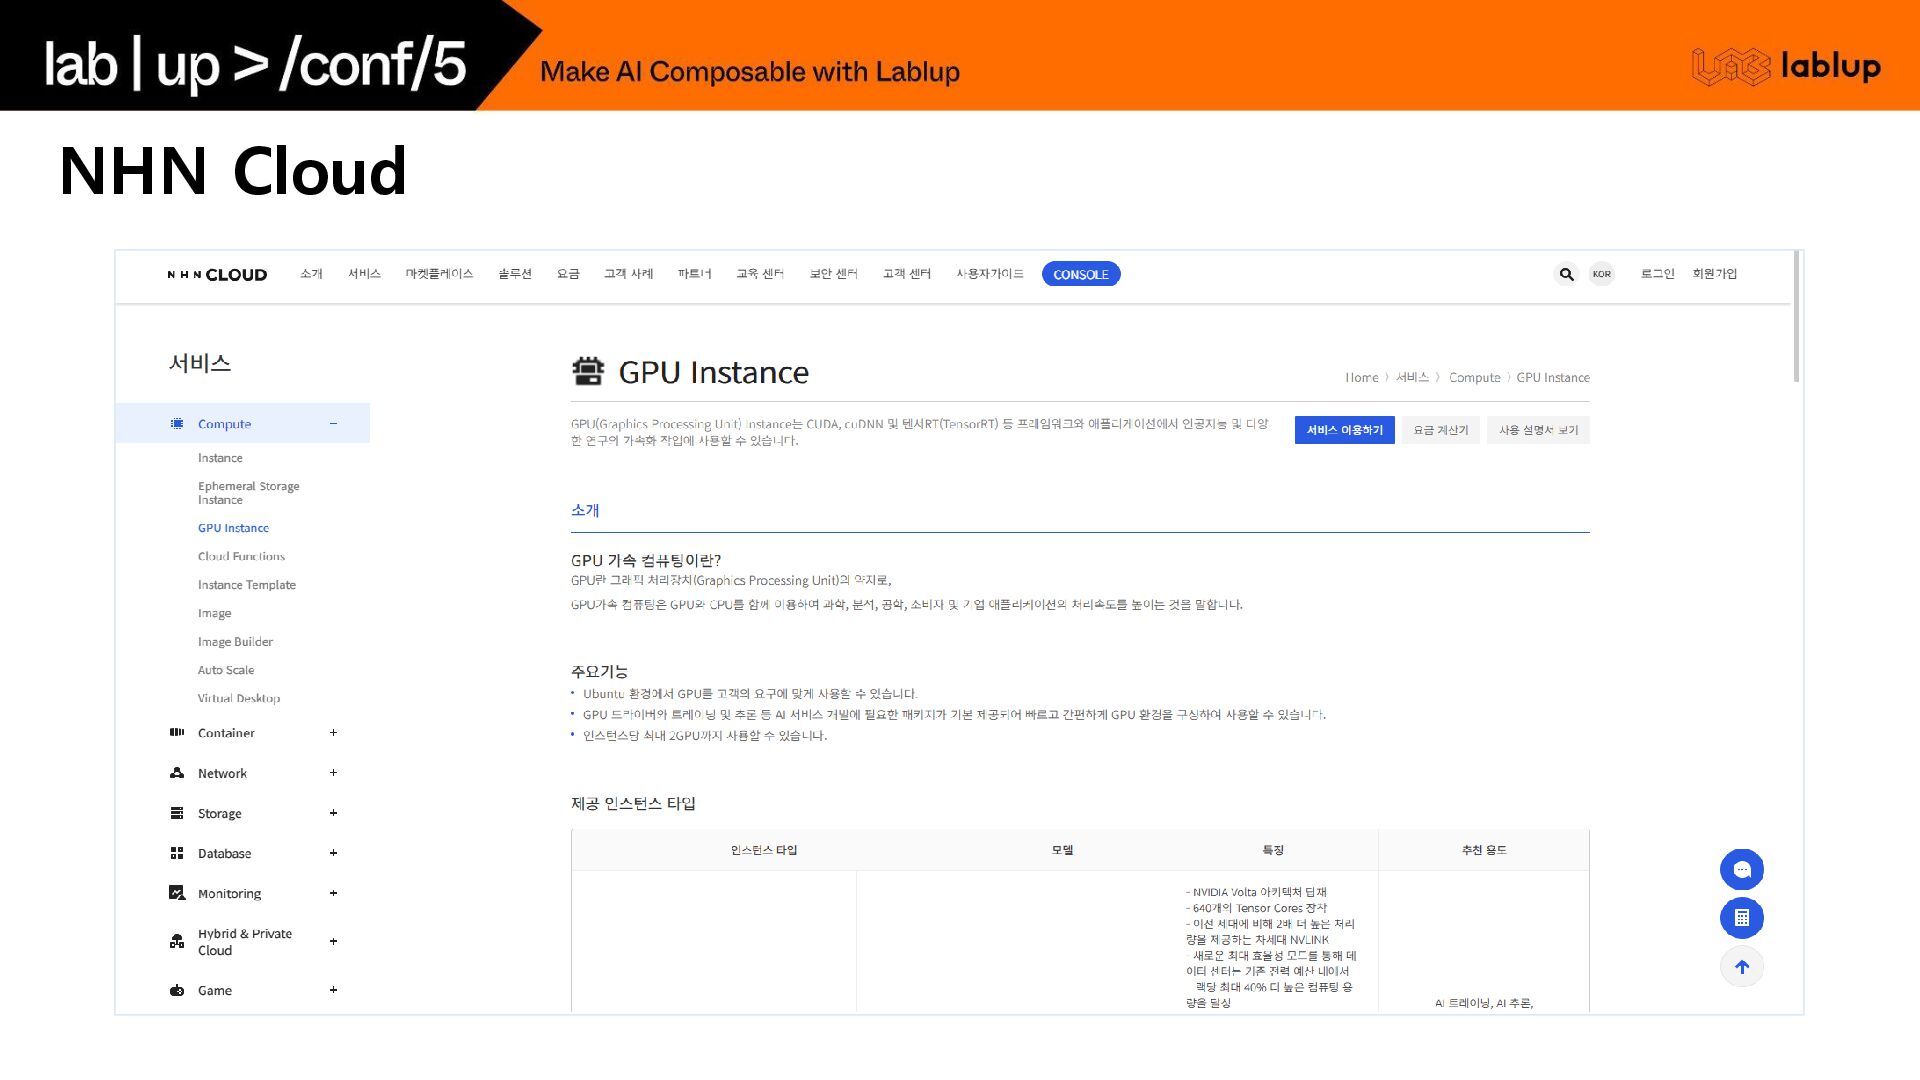Click the NHN Cloud logo
Viewport: 1920px width, 1080px height.
click(x=217, y=275)
